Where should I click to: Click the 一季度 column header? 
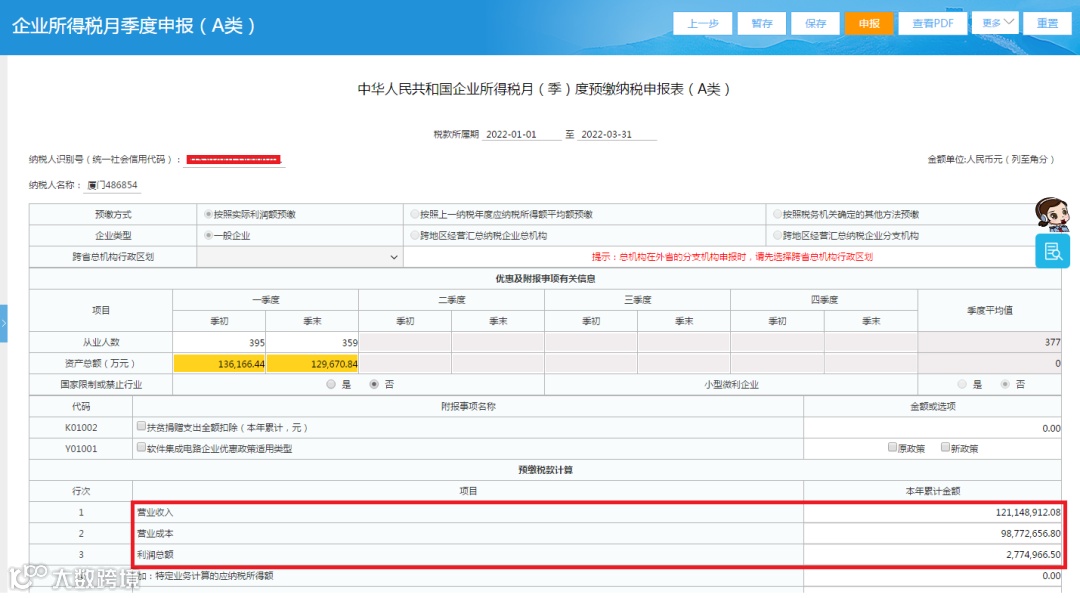pos(265,300)
